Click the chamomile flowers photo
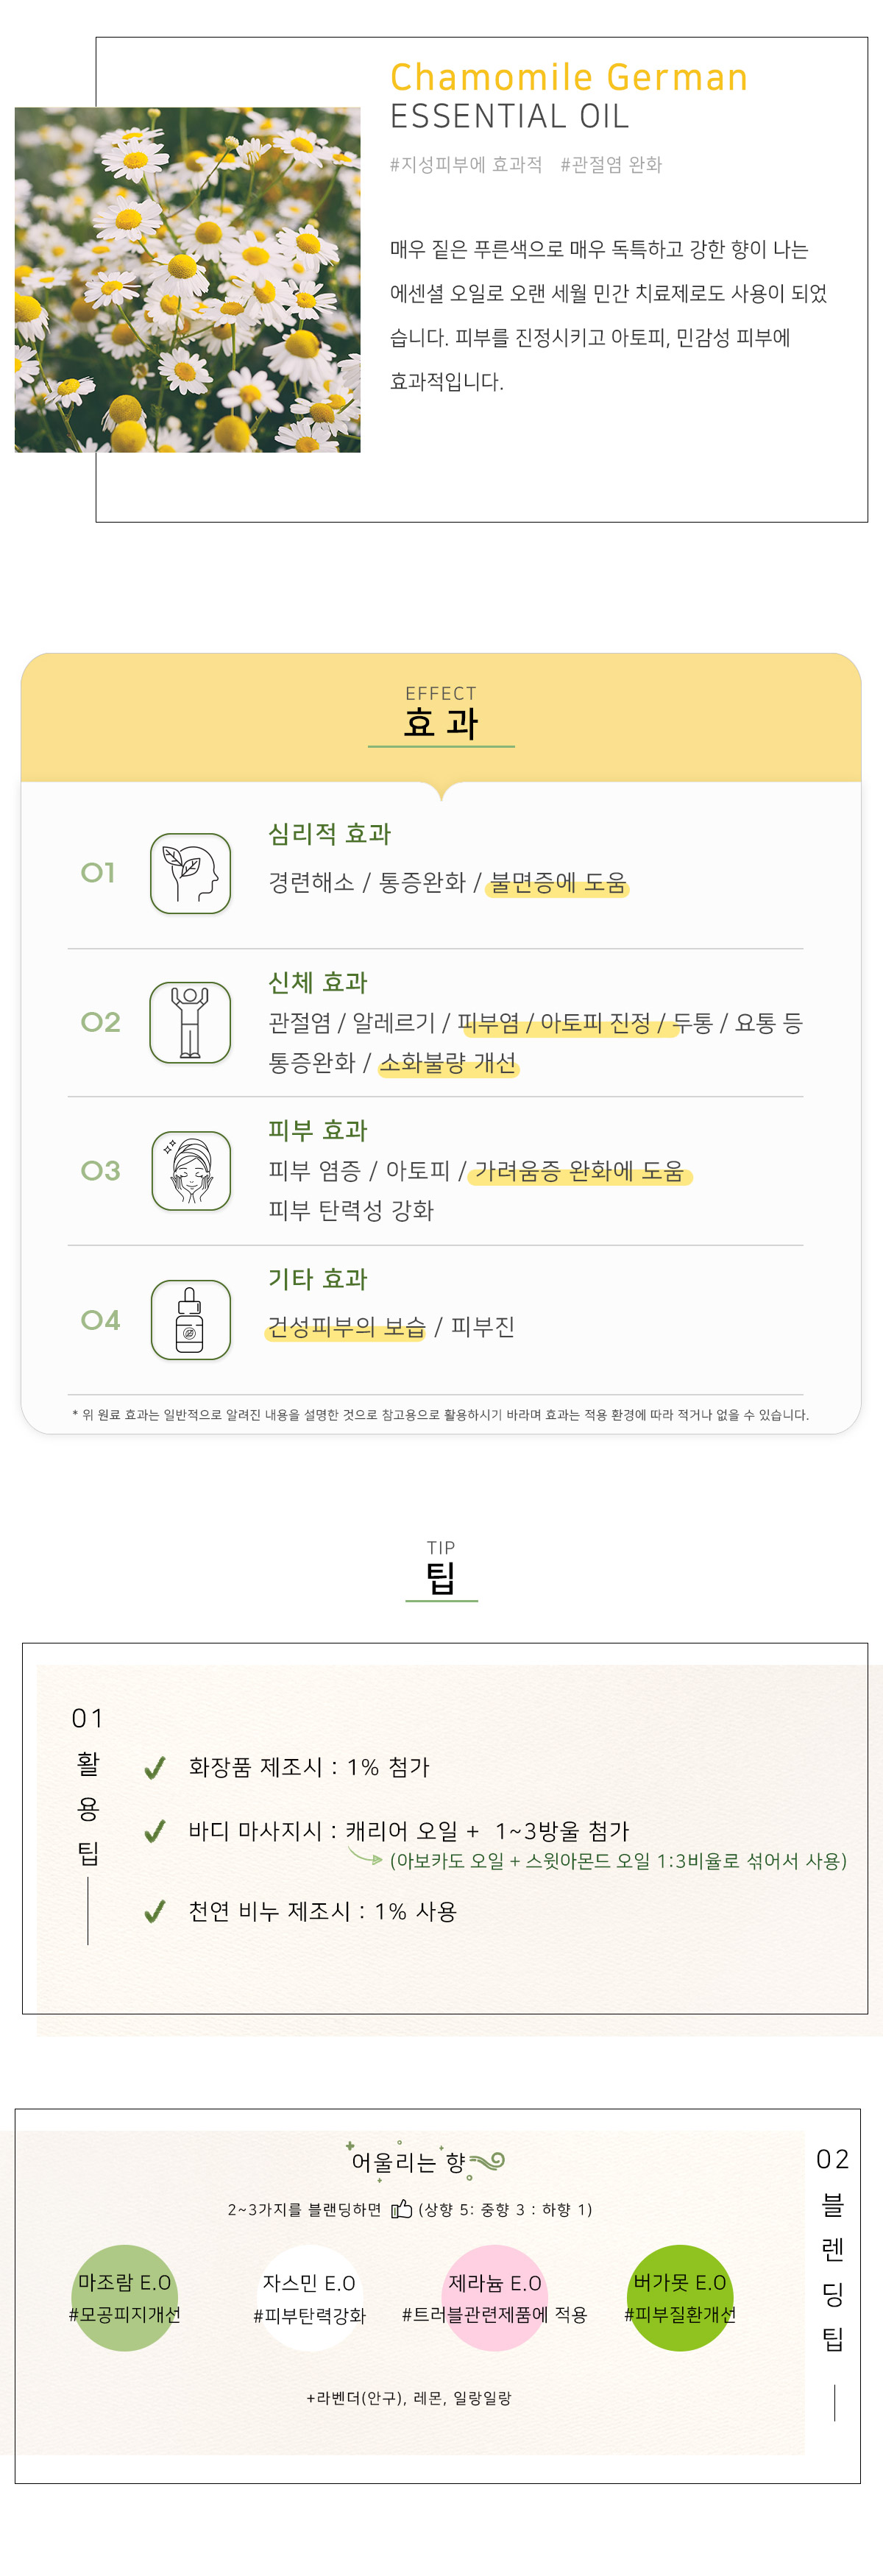The height and width of the screenshot is (2576, 883). pyautogui.click(x=188, y=280)
